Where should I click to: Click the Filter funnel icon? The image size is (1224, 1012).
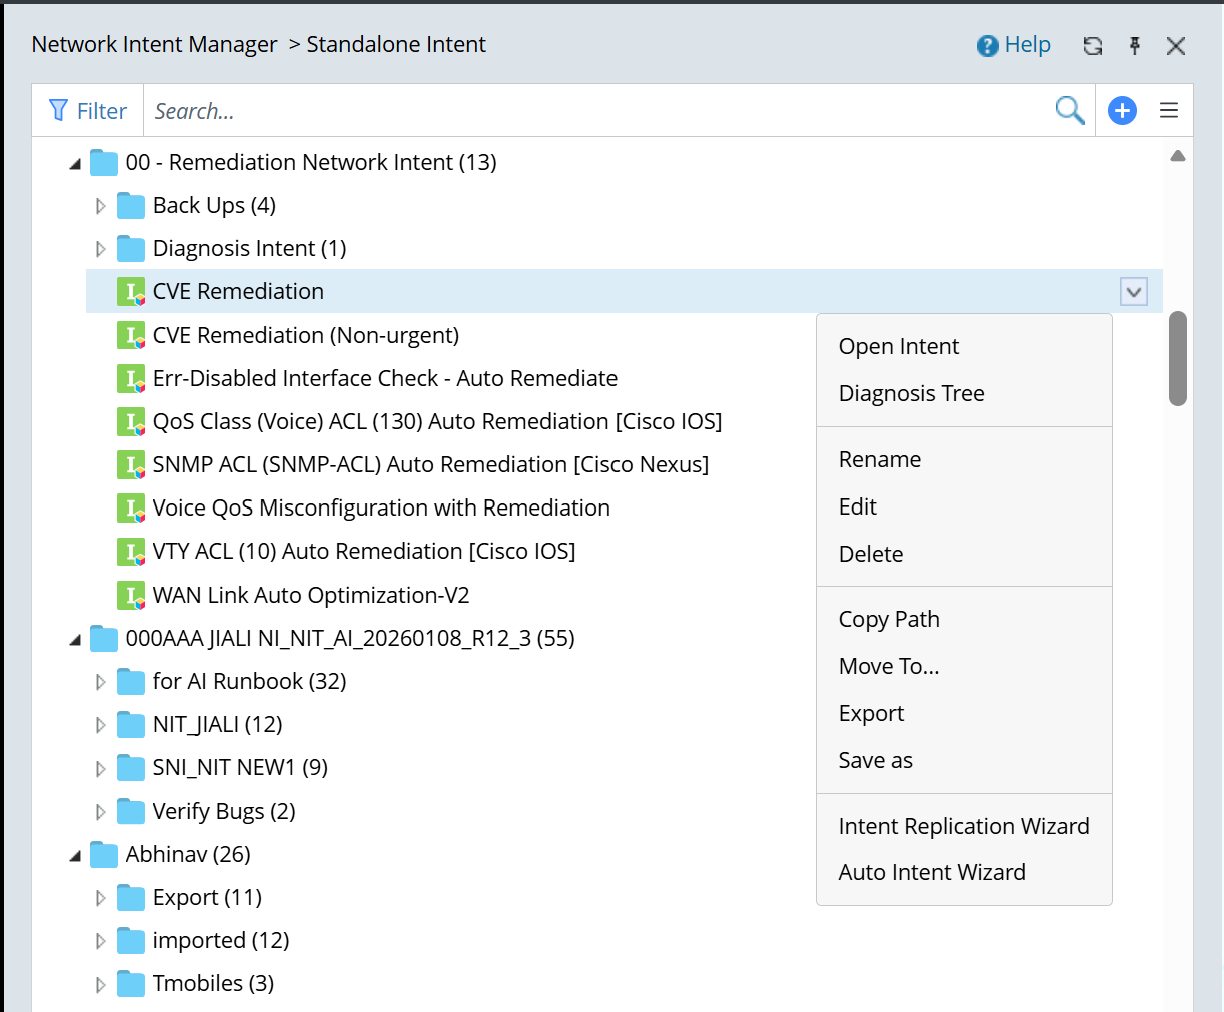tap(59, 111)
